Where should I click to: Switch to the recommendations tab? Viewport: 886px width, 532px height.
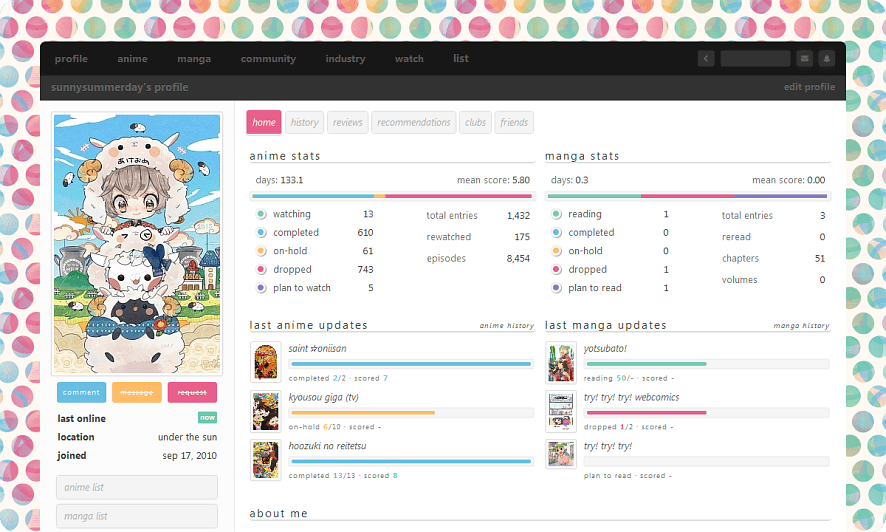[413, 123]
